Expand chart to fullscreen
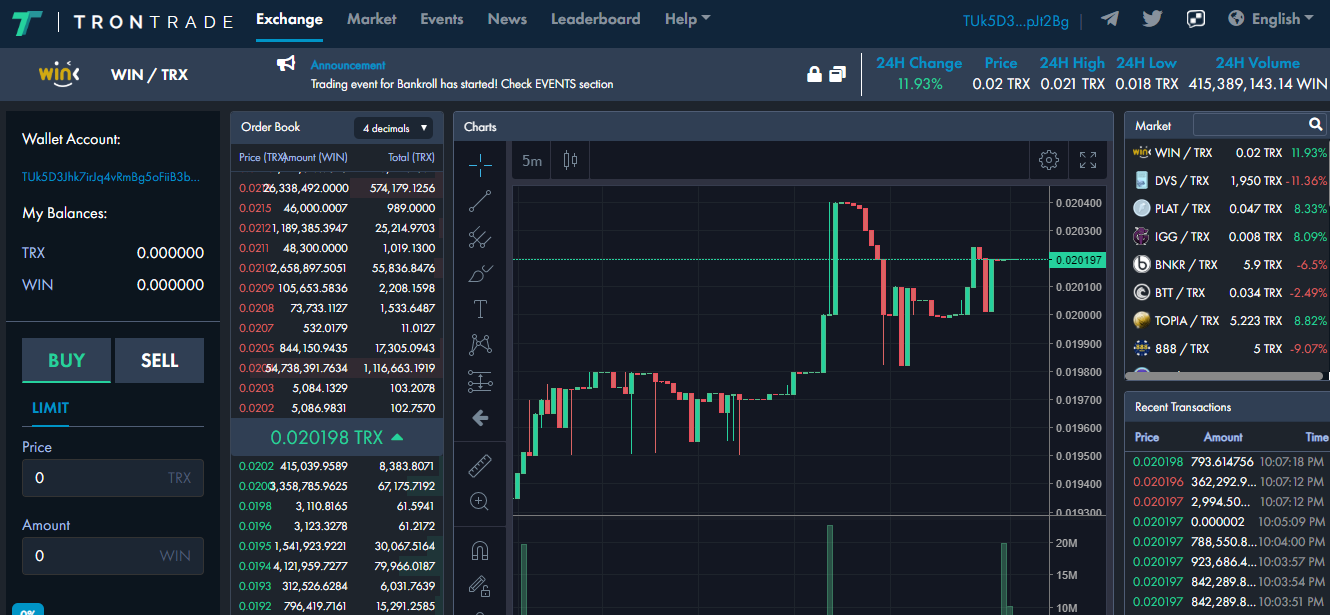Screen dimensions: 1330x615 1088,160
